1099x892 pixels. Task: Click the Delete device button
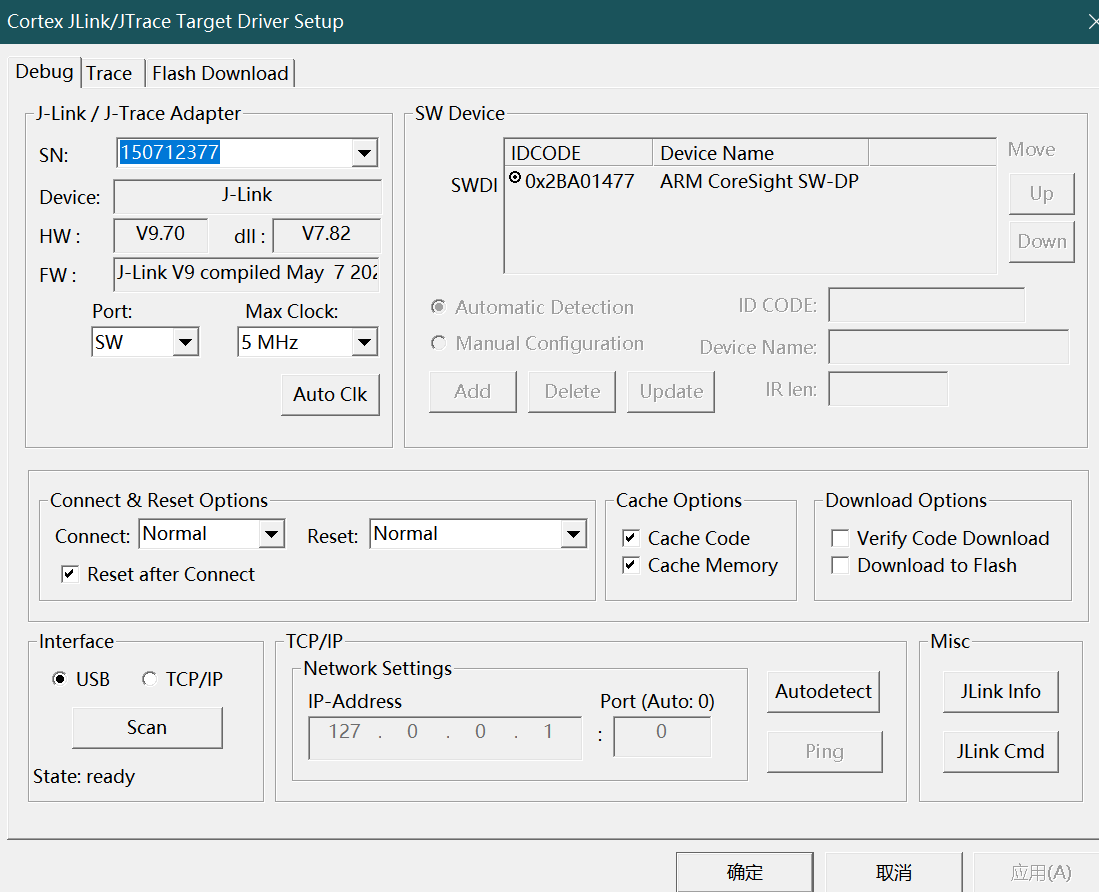[572, 392]
